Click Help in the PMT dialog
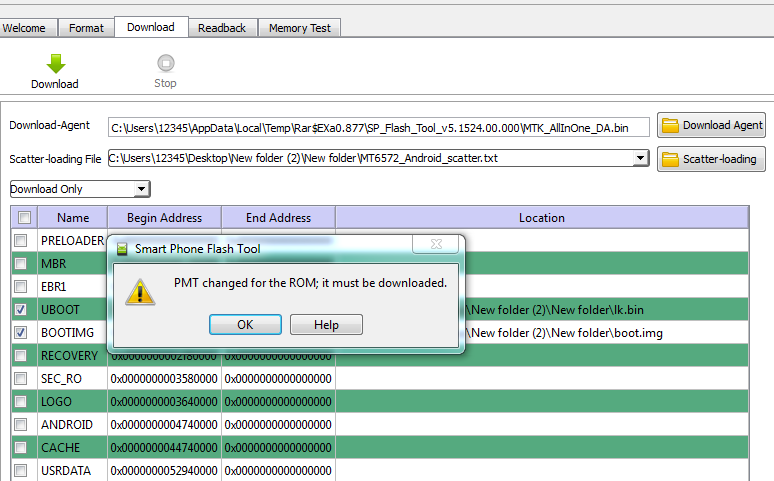This screenshot has height=481, width=774. click(x=326, y=324)
